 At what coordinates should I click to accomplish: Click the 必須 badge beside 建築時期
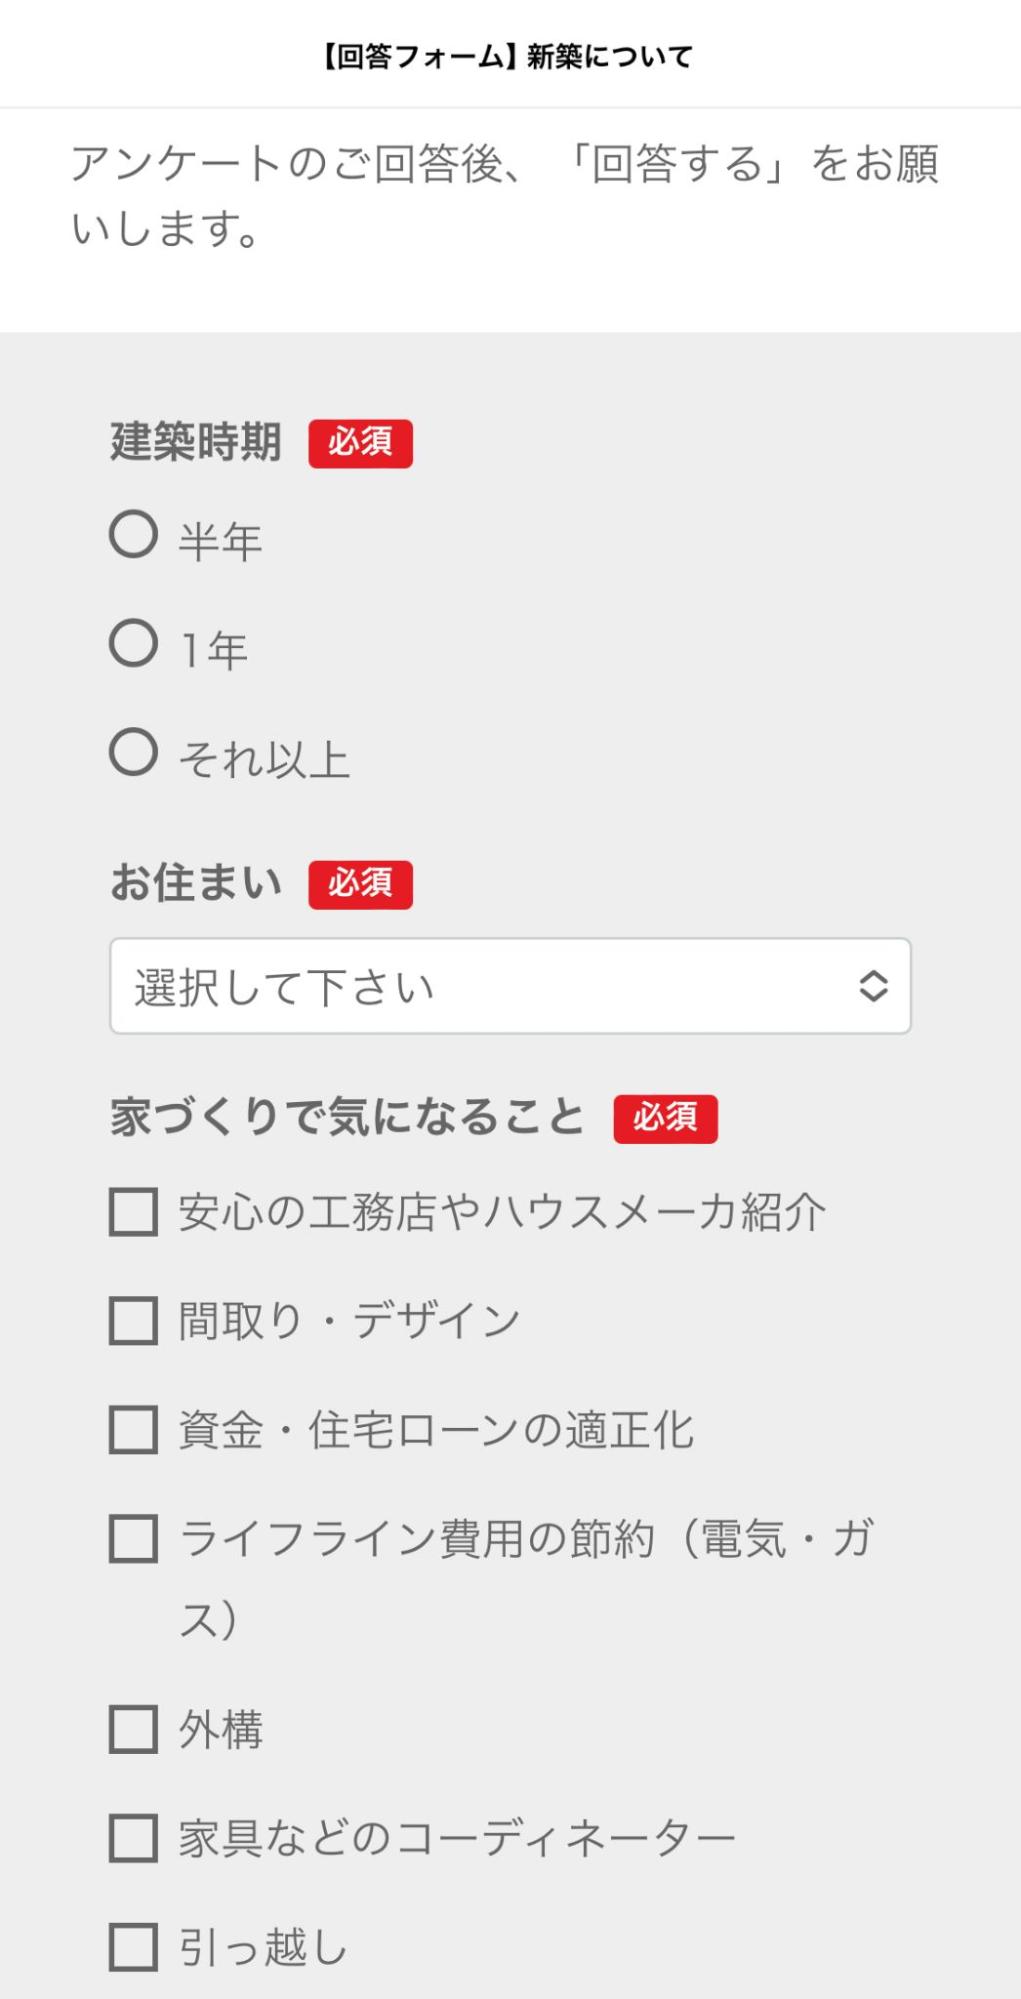360,443
